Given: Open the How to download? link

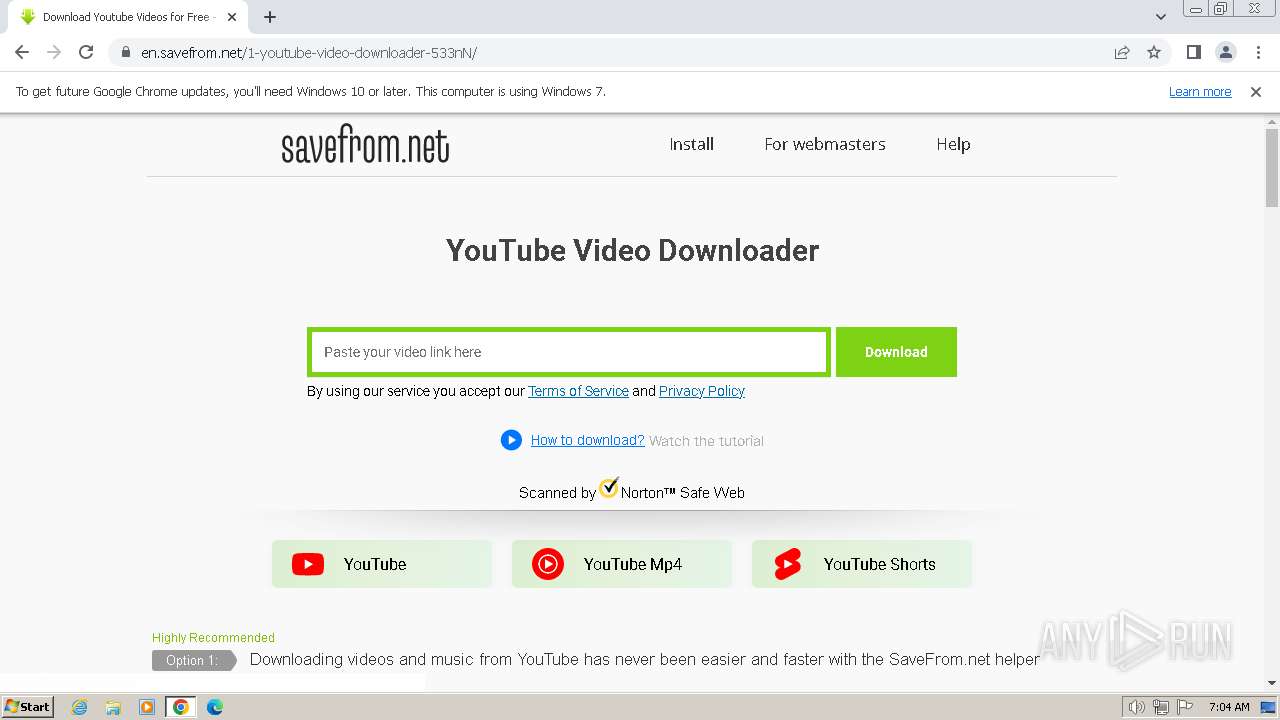Looking at the screenshot, I should click(587, 440).
